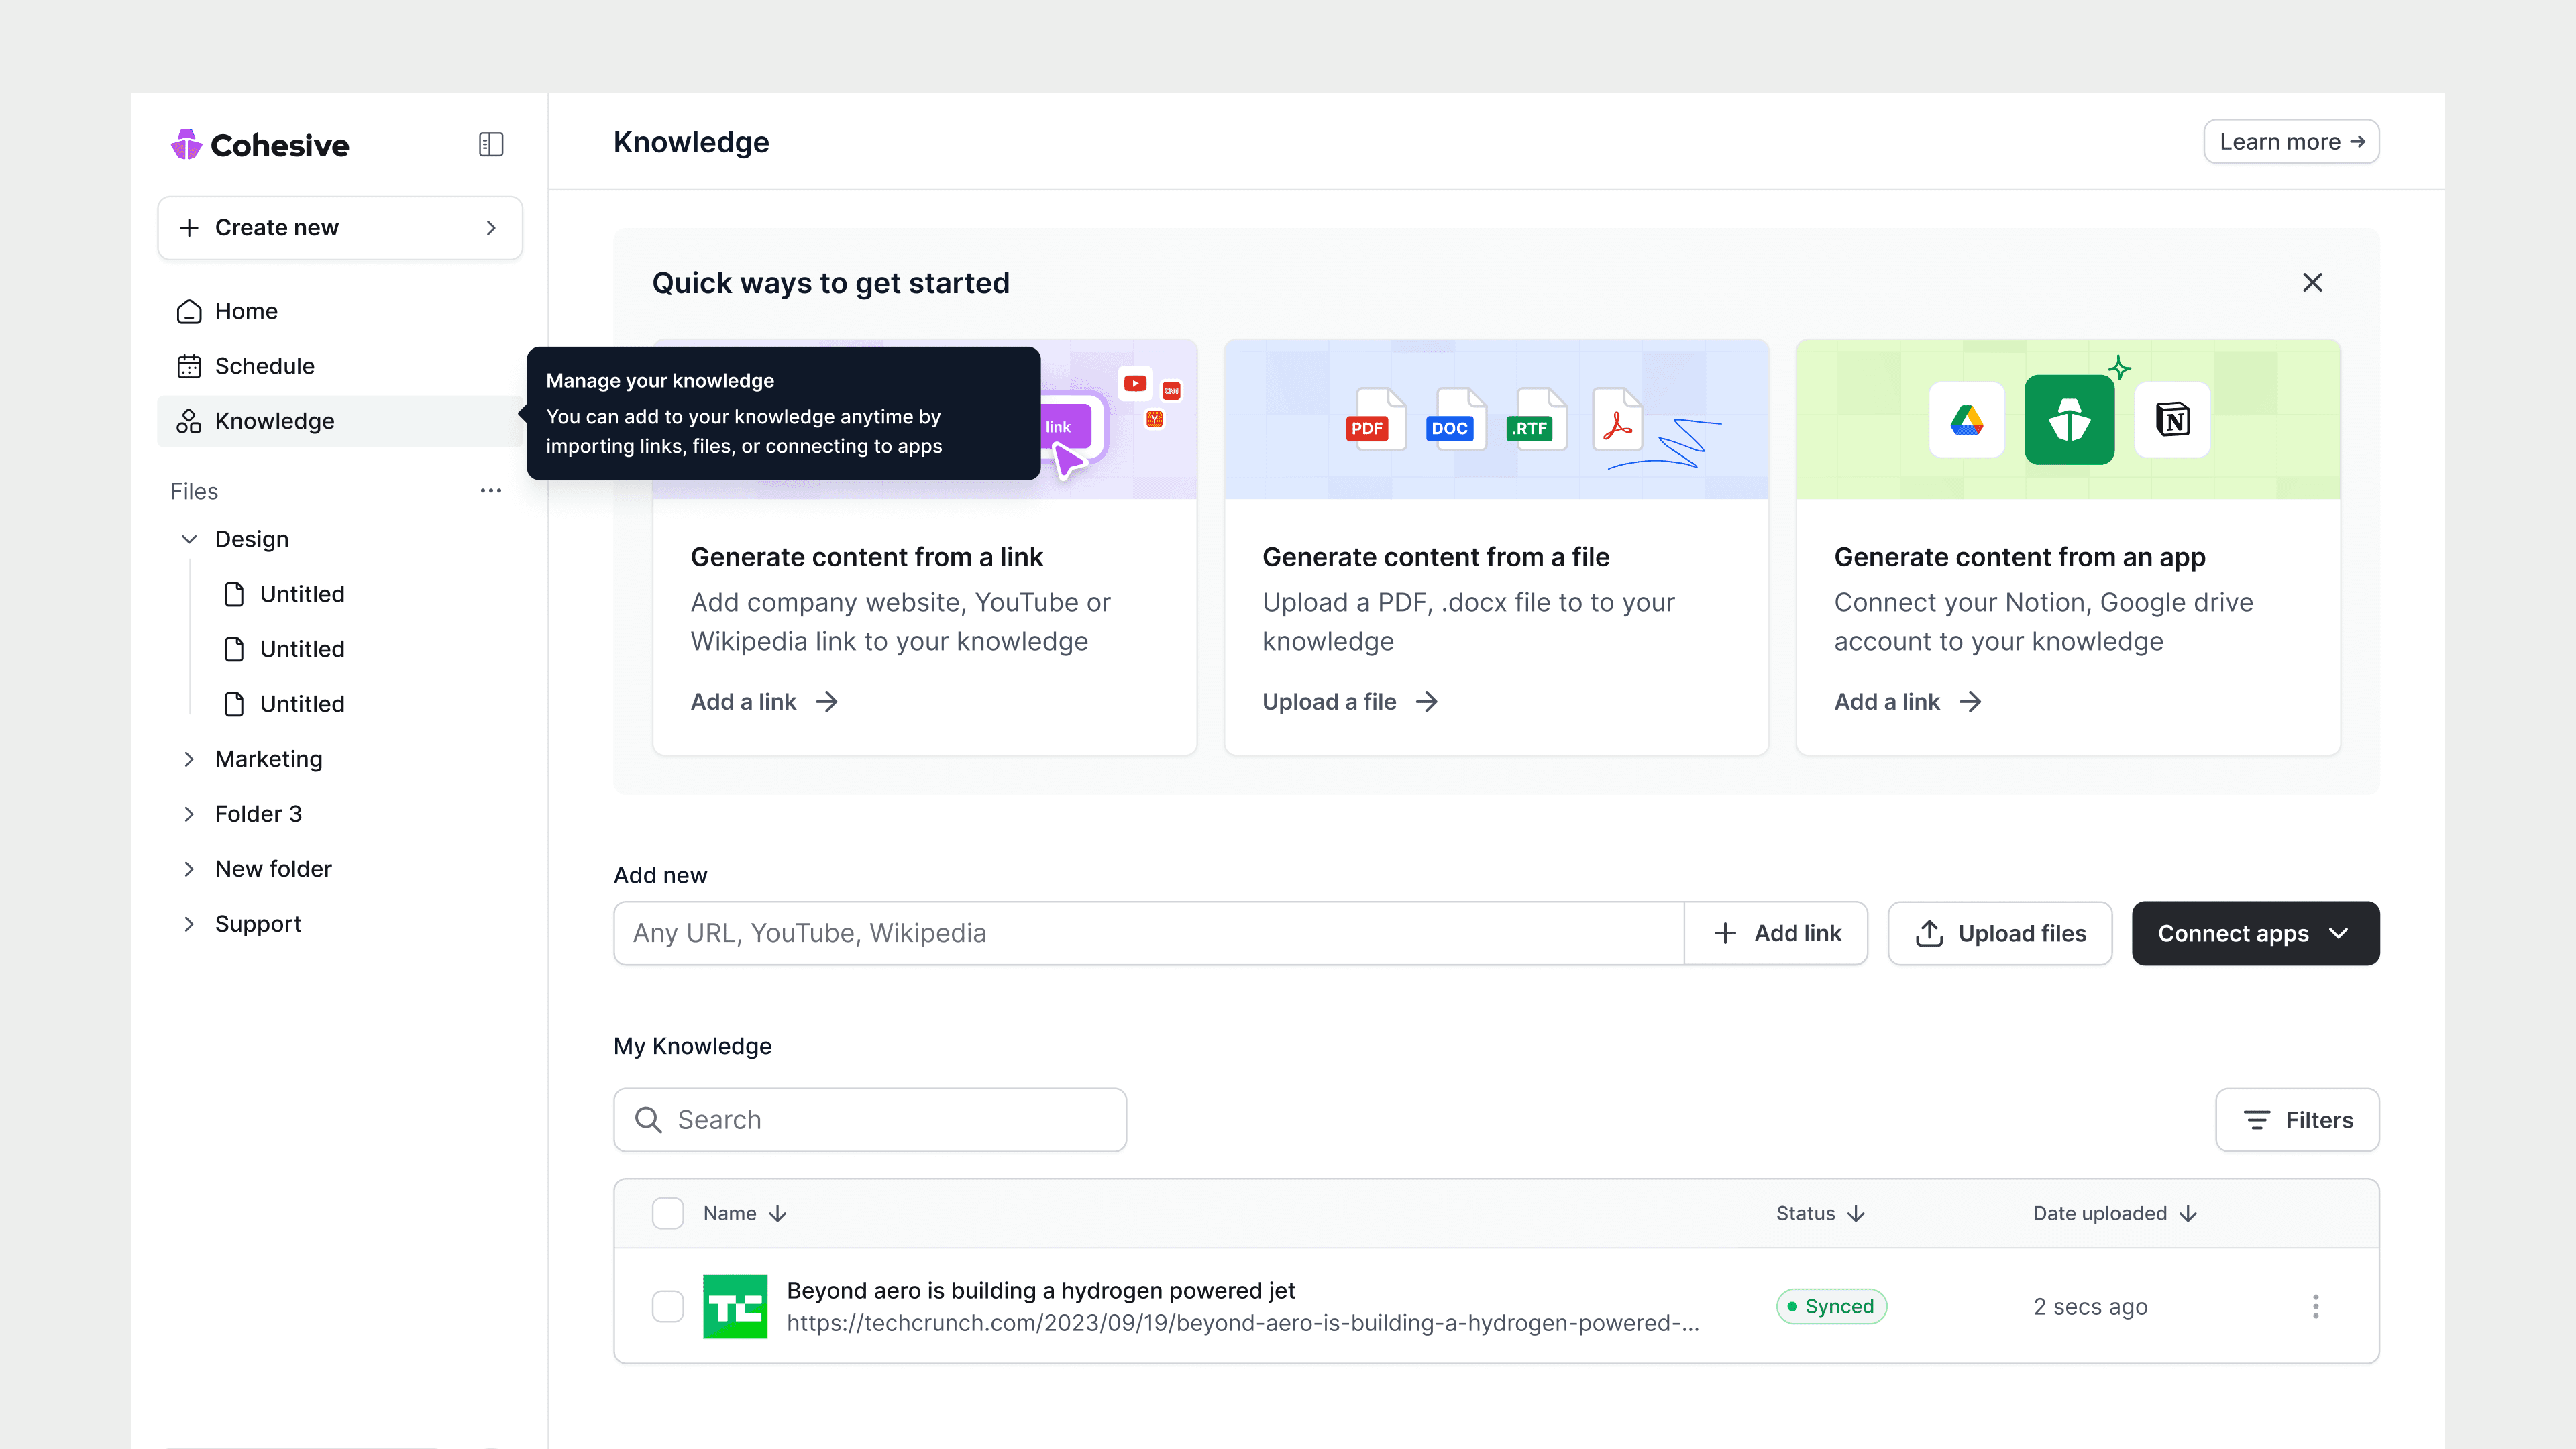Screen dimensions: 2576x1449
Task: Toggle the select-all checkbox in table header
Action: tap(667, 1213)
